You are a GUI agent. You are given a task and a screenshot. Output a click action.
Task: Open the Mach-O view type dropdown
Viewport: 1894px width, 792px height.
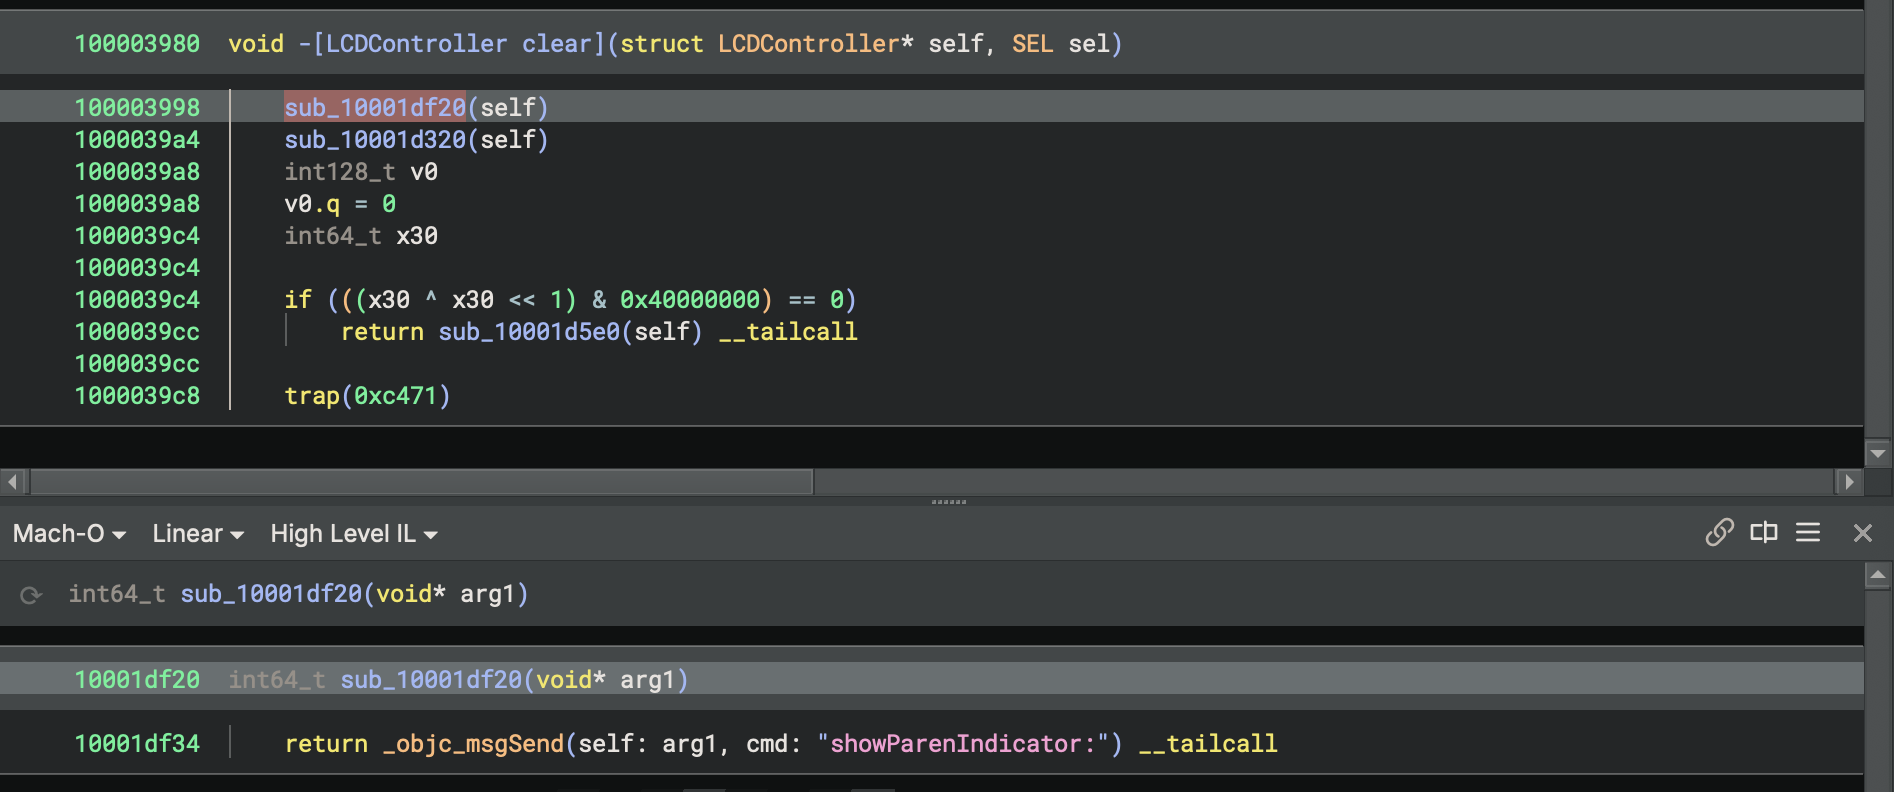pyautogui.click(x=69, y=534)
